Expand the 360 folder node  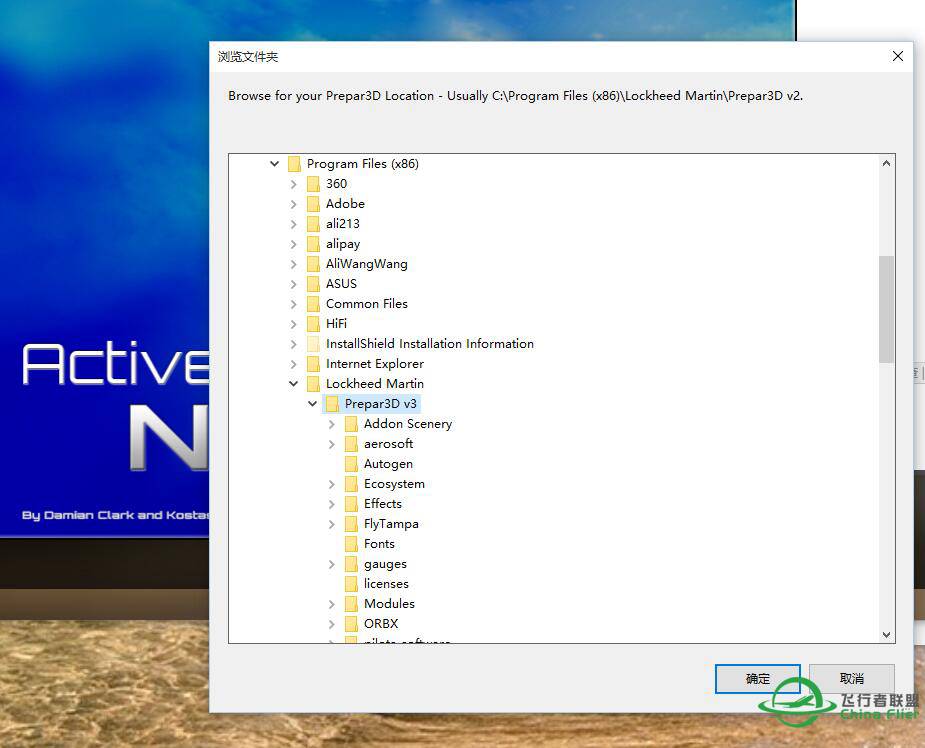click(293, 184)
